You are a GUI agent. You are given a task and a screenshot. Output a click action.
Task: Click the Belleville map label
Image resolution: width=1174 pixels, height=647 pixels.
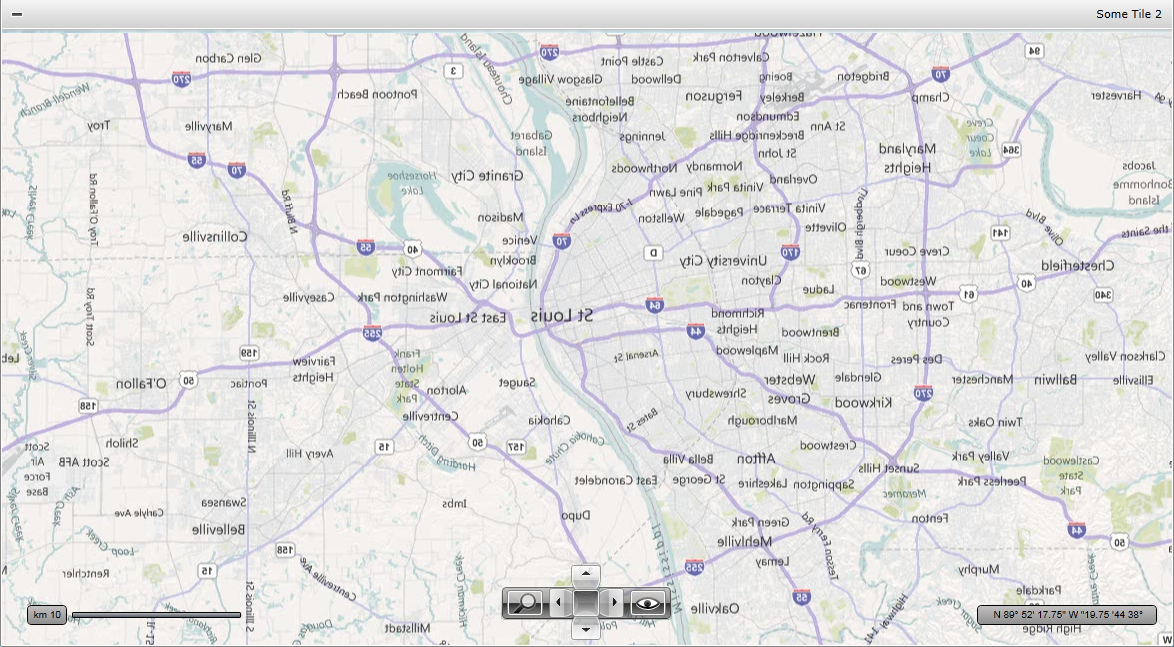(218, 529)
